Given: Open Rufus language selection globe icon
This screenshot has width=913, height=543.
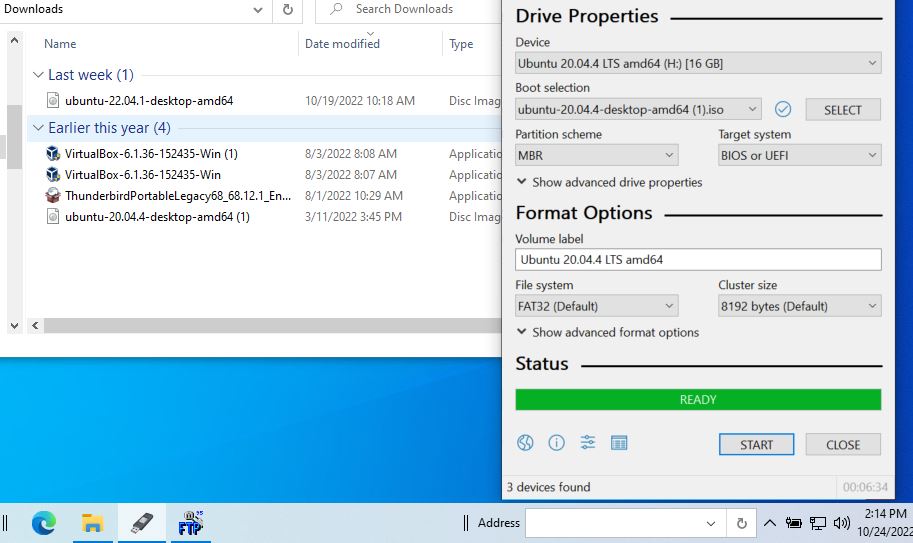Looking at the screenshot, I should coord(525,443).
